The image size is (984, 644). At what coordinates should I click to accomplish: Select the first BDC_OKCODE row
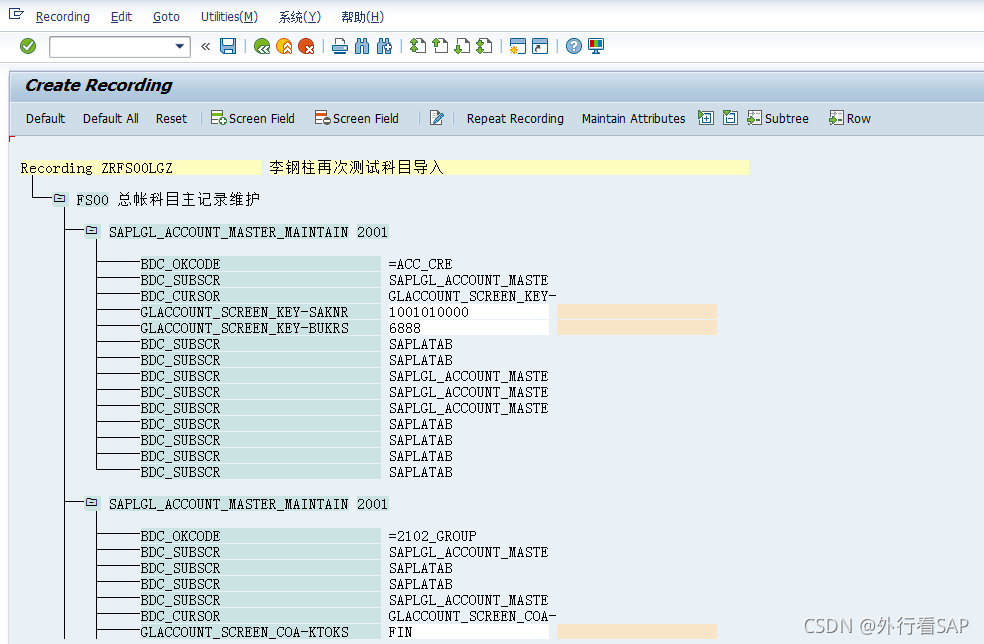pyautogui.click(x=260, y=264)
